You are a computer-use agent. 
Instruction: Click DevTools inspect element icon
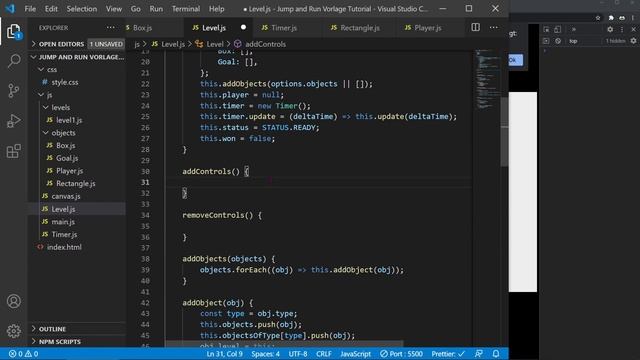[546, 29]
